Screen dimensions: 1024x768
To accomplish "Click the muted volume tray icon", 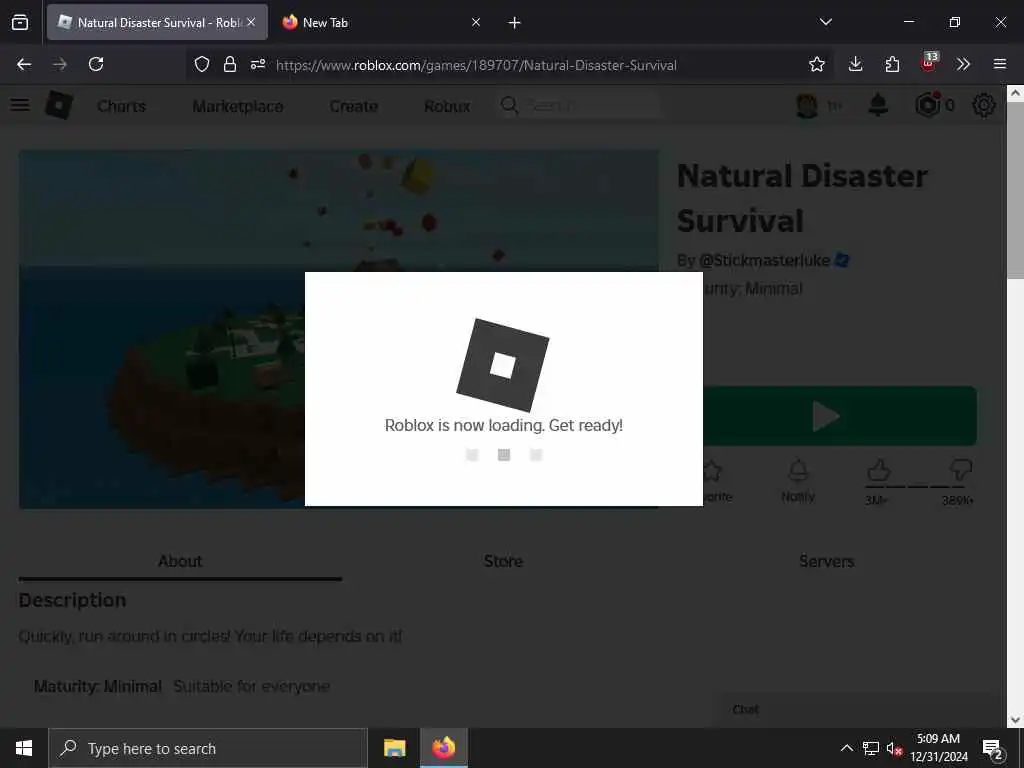I will click(894, 748).
